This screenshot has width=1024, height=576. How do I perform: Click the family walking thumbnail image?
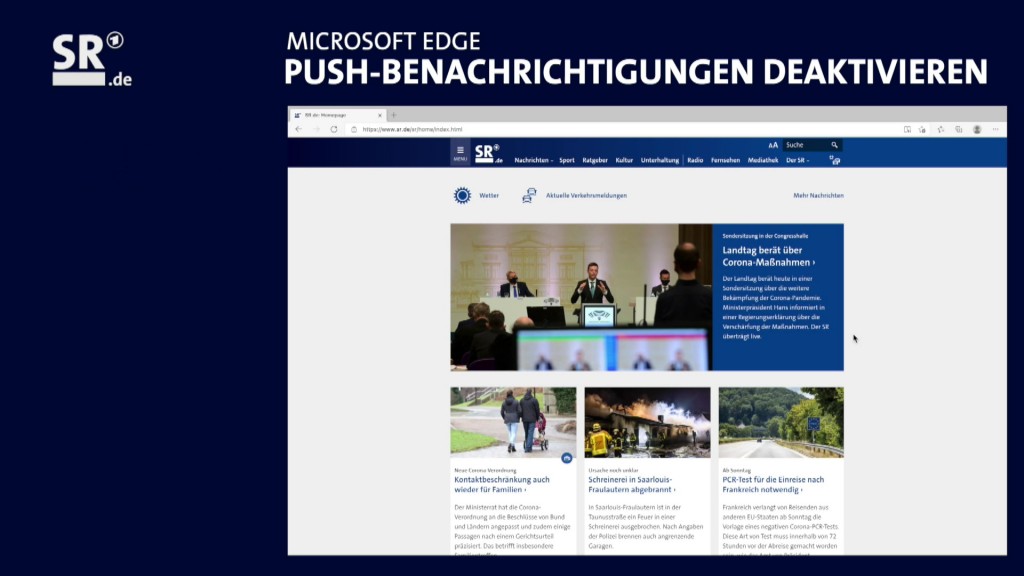(513, 423)
